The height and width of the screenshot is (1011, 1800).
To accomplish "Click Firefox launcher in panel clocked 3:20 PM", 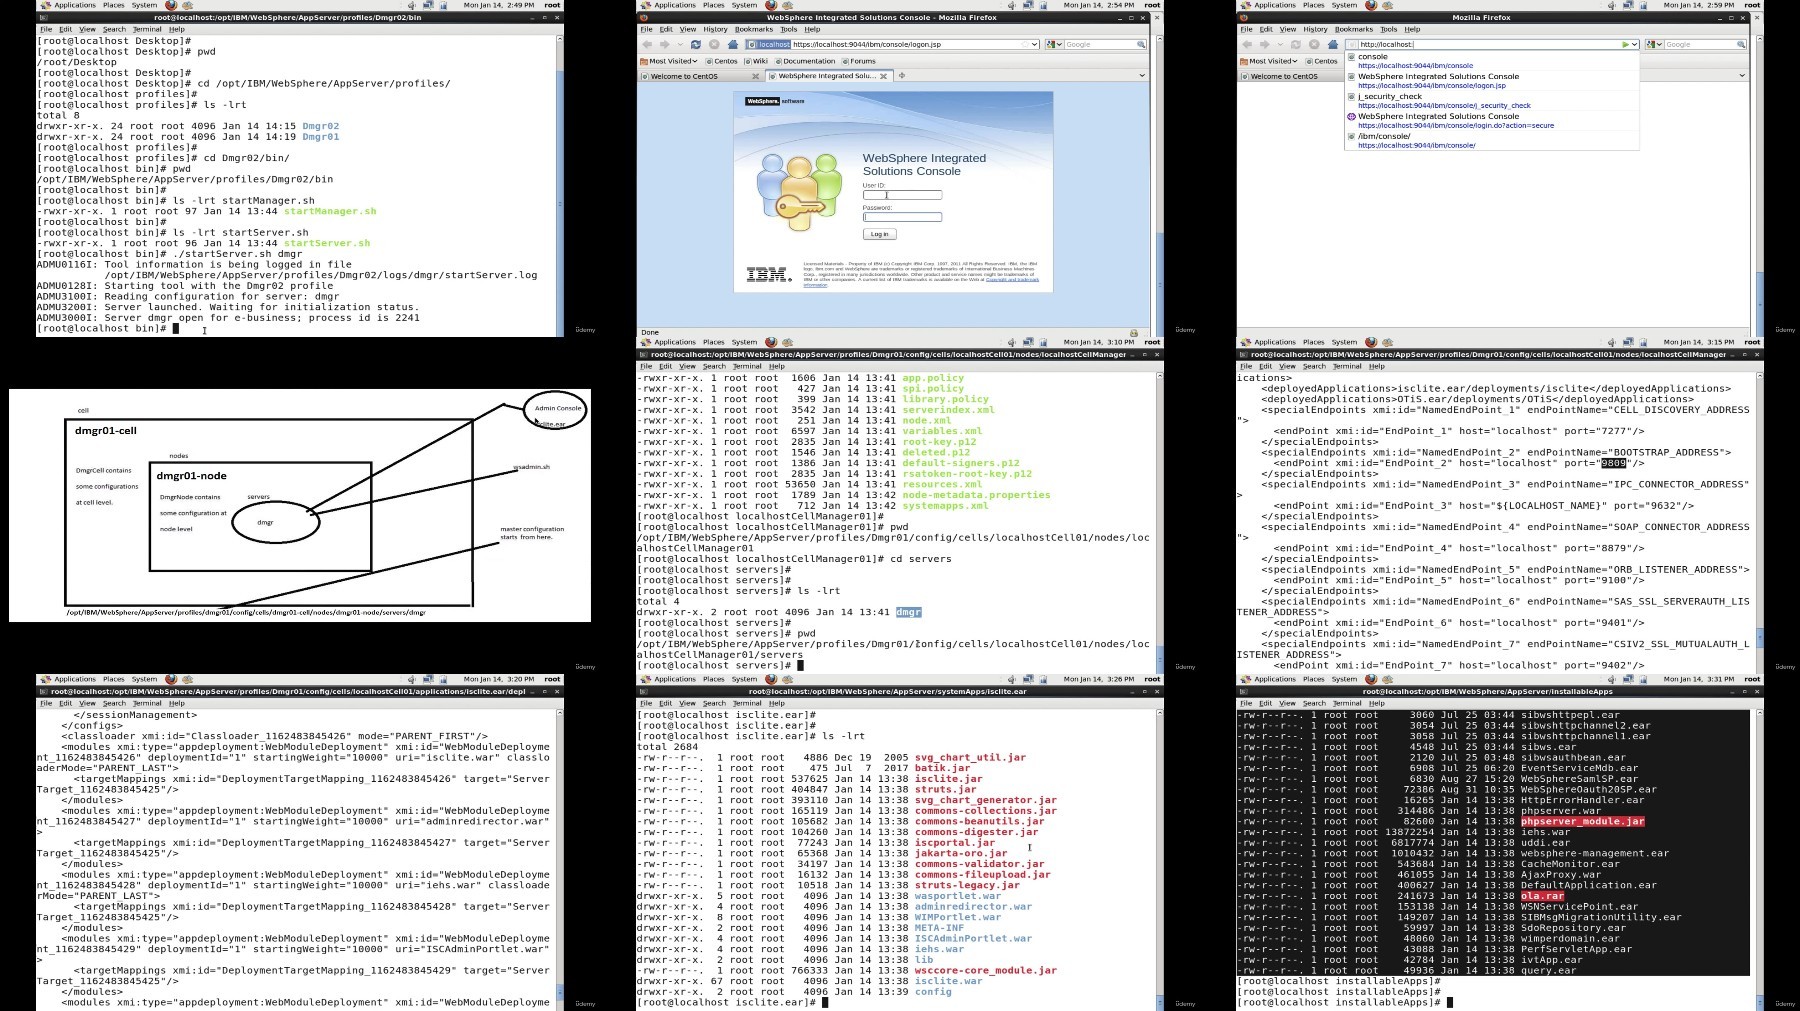I will [171, 679].
